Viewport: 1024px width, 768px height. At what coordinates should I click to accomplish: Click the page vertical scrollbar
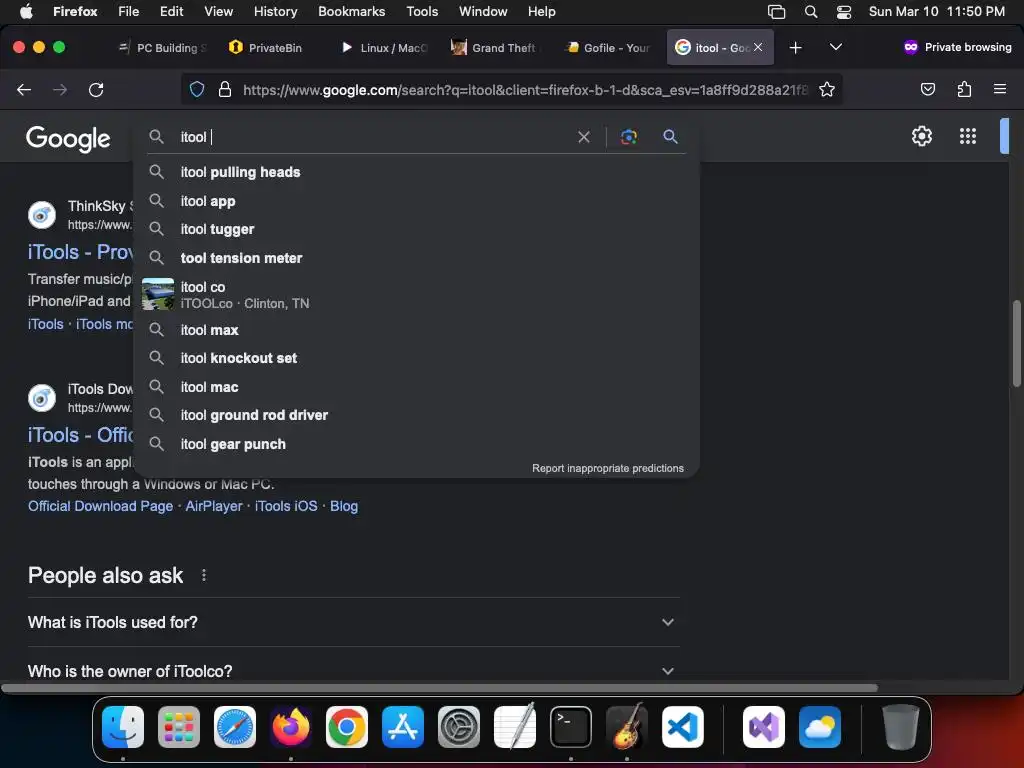1016,344
